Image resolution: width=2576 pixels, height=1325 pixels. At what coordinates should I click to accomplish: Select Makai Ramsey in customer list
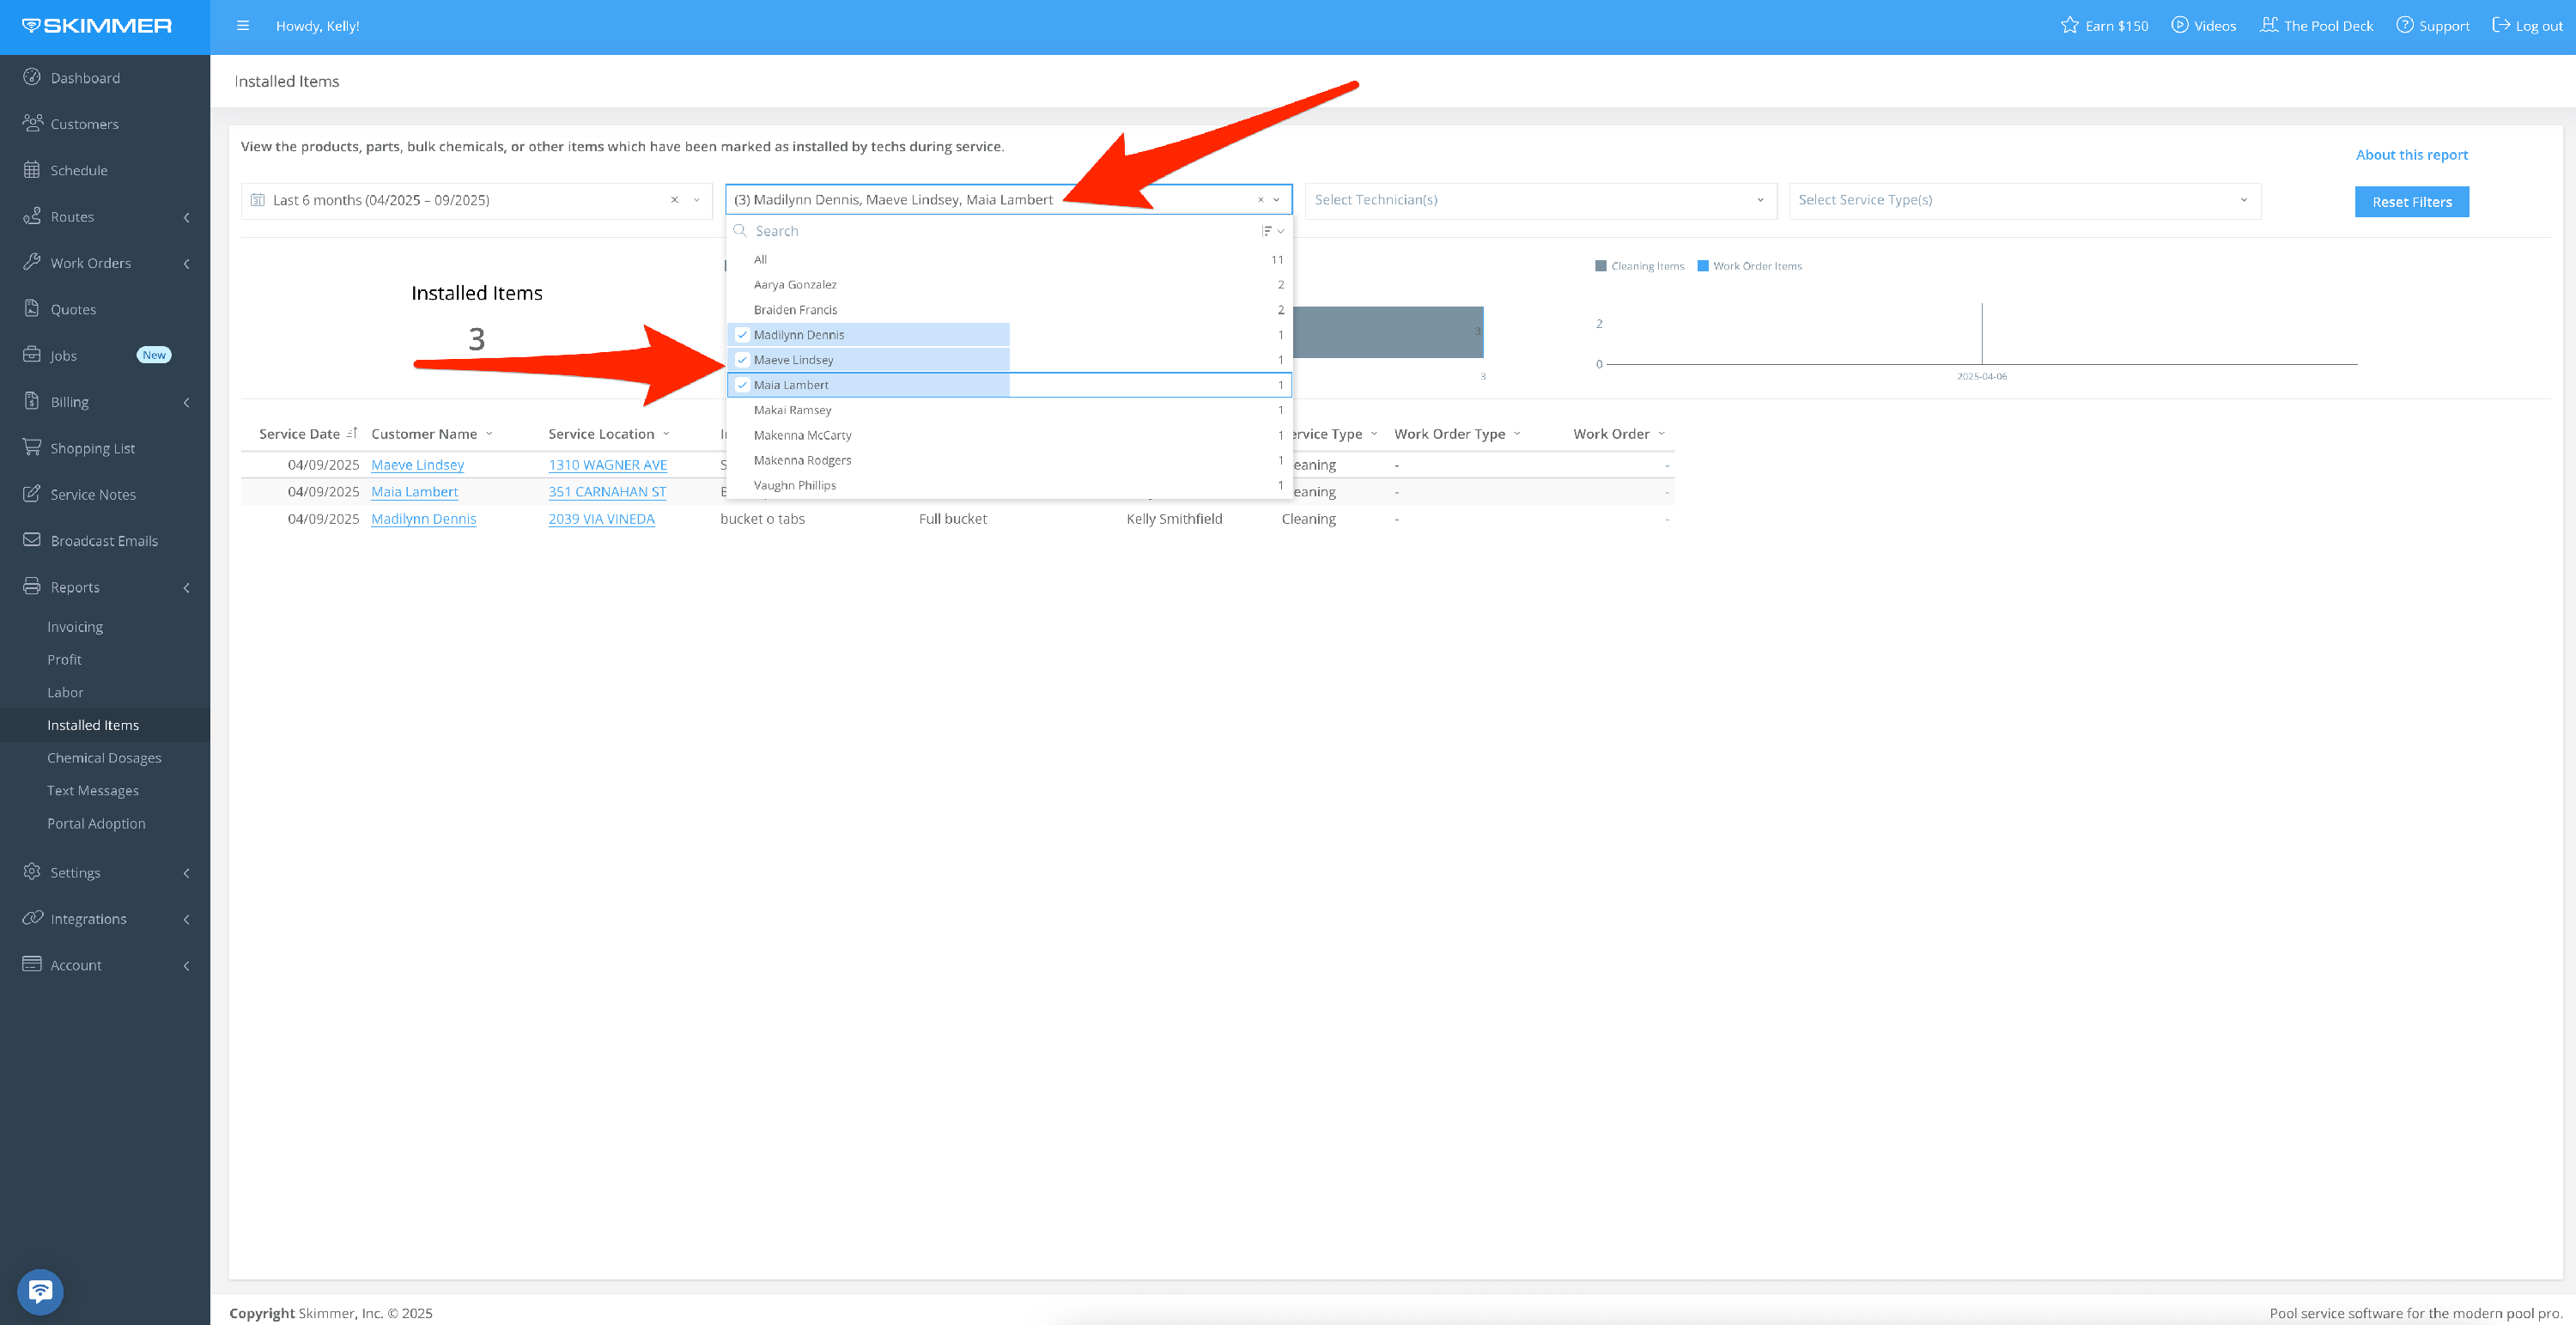tap(793, 410)
